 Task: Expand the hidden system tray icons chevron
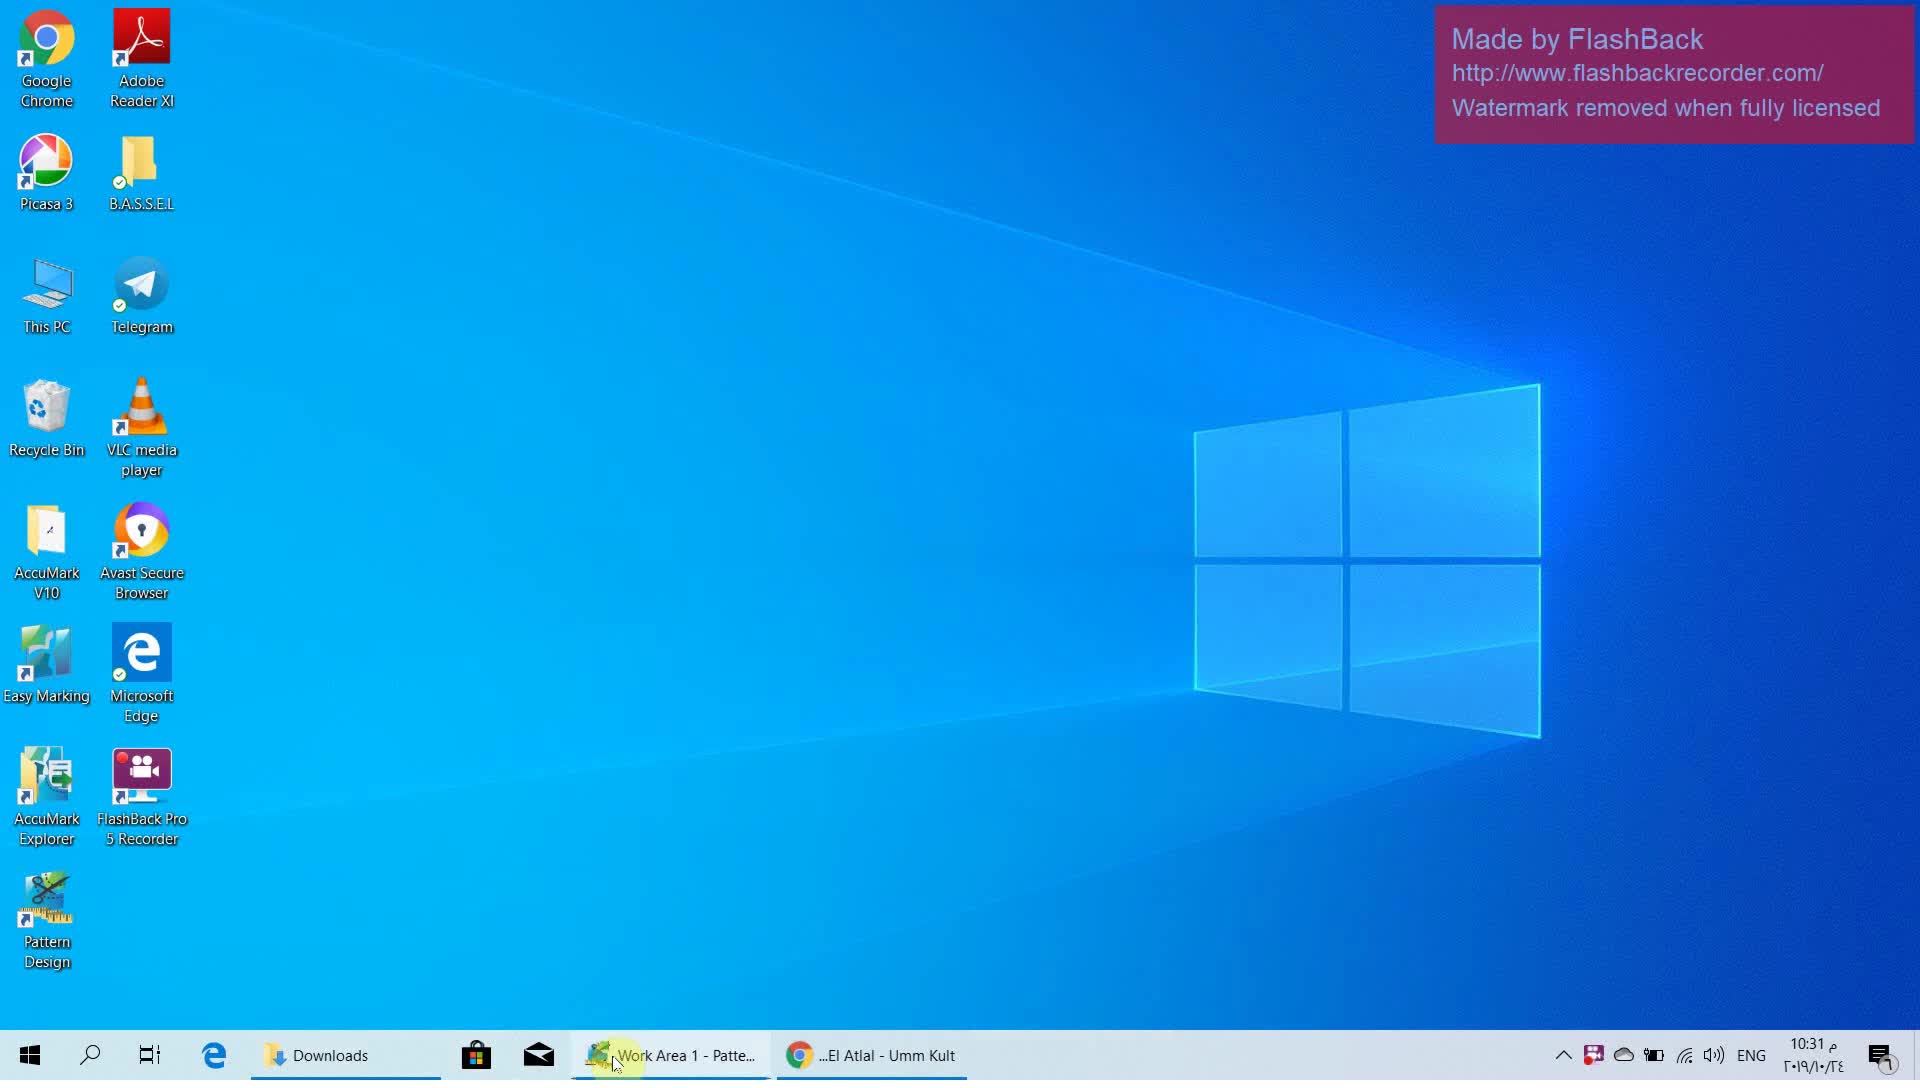[1563, 1055]
